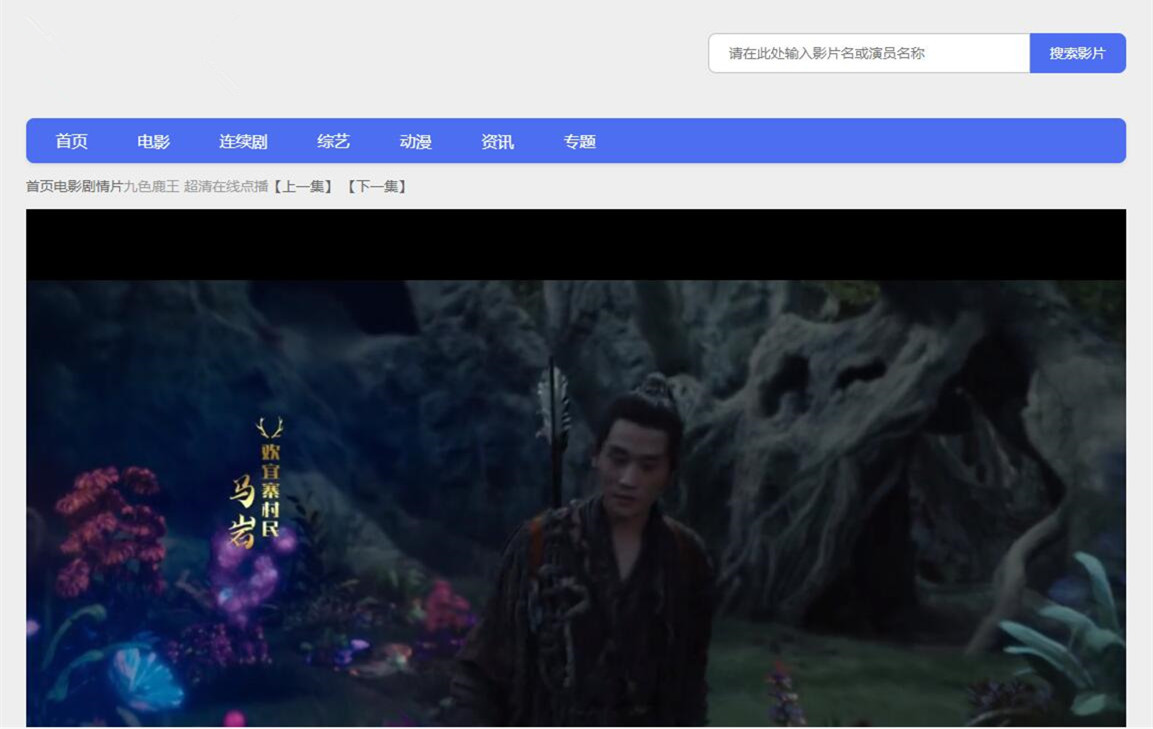The width and height of the screenshot is (1153, 729).
Task: Click the video player showing 九色鹿王
Action: 576,468
